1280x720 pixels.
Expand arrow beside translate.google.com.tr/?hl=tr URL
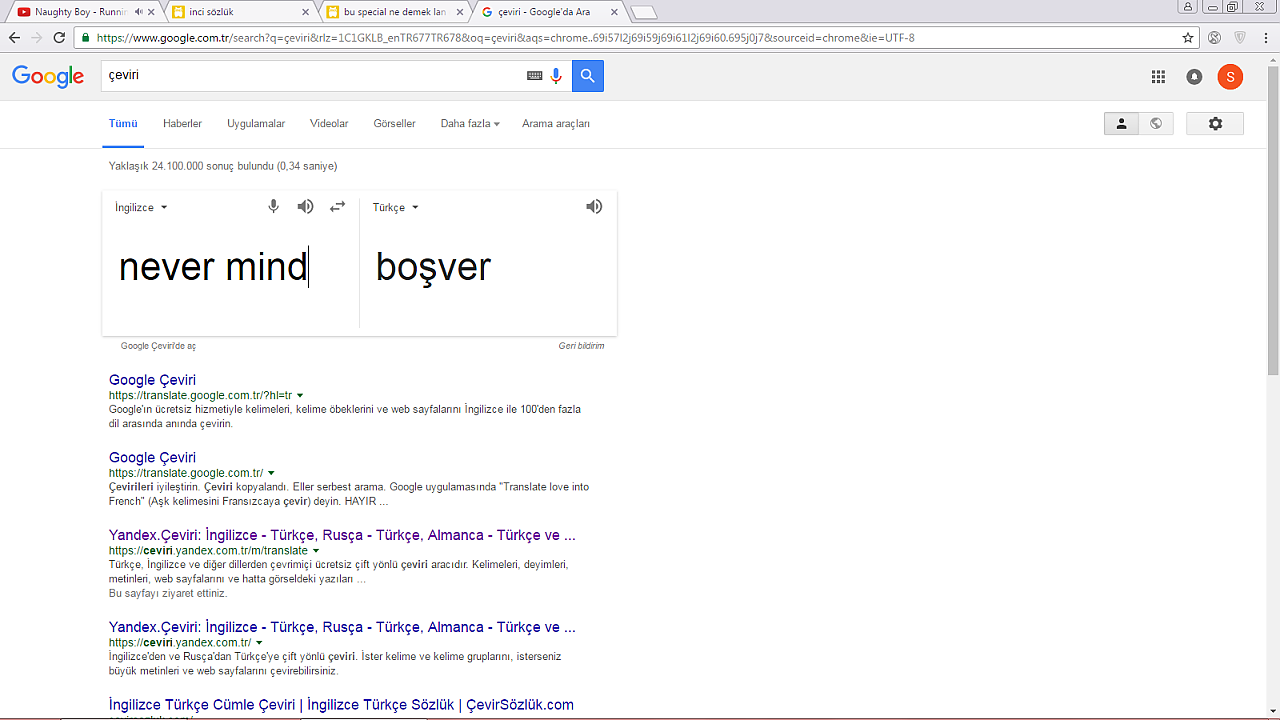point(300,396)
